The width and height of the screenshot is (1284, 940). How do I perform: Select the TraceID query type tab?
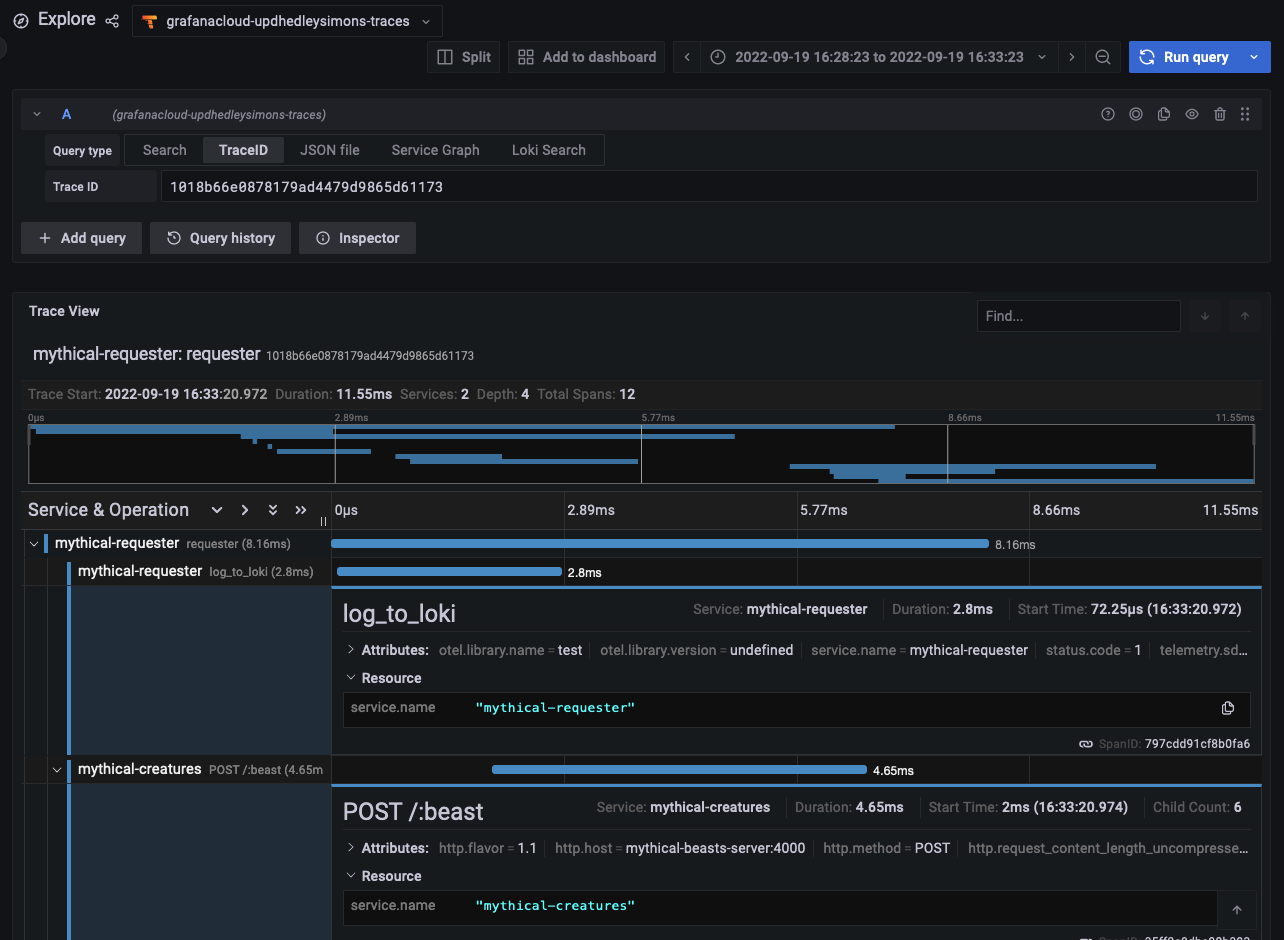click(x=243, y=150)
